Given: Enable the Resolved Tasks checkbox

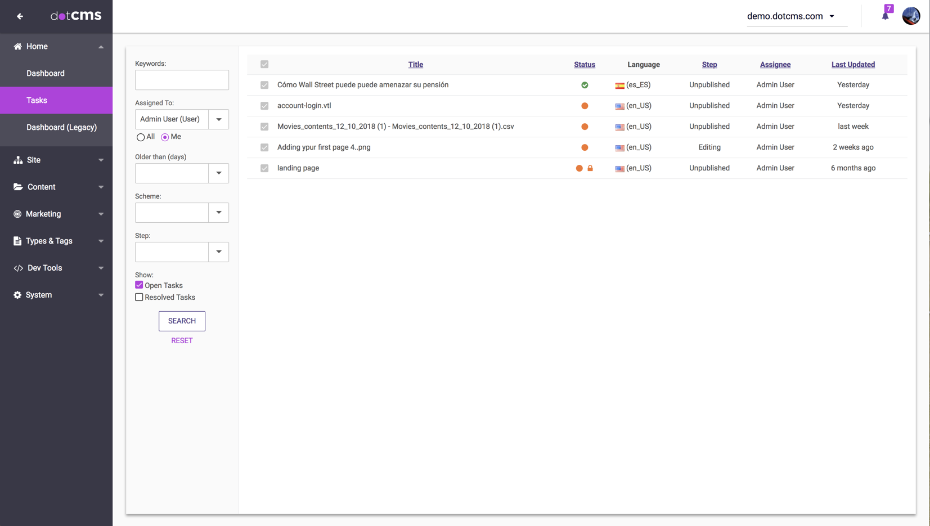Looking at the screenshot, I should [139, 297].
